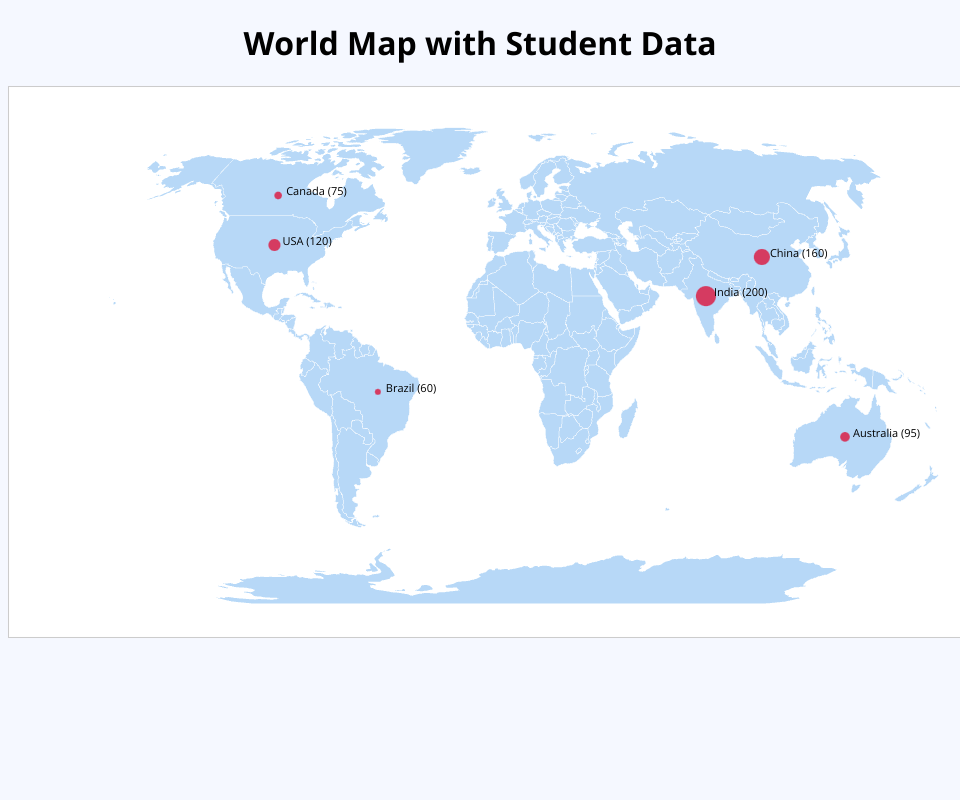Click the "India (200)" label text
The height and width of the screenshot is (800, 960).
coord(741,292)
